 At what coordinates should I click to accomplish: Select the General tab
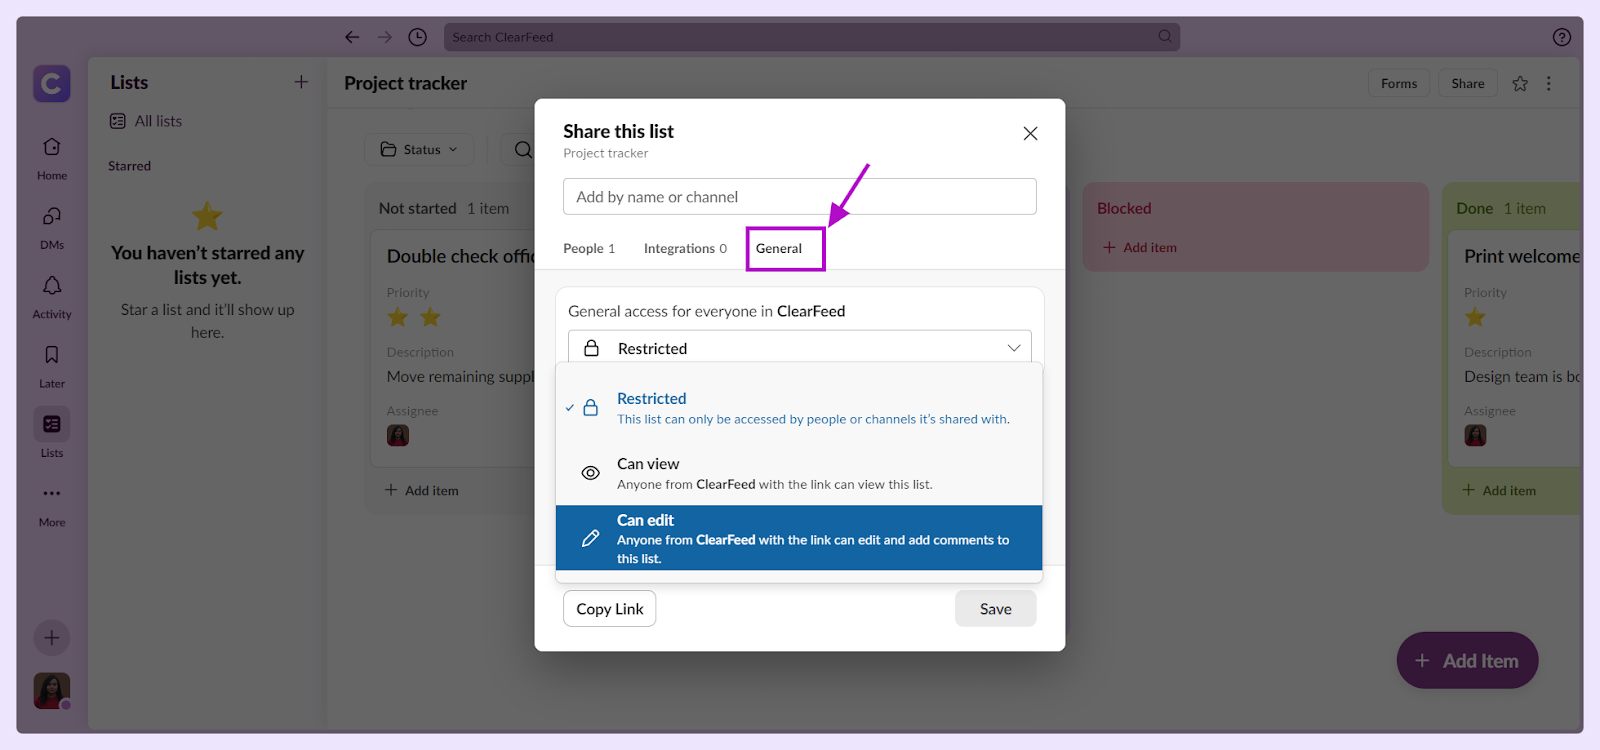(x=779, y=249)
